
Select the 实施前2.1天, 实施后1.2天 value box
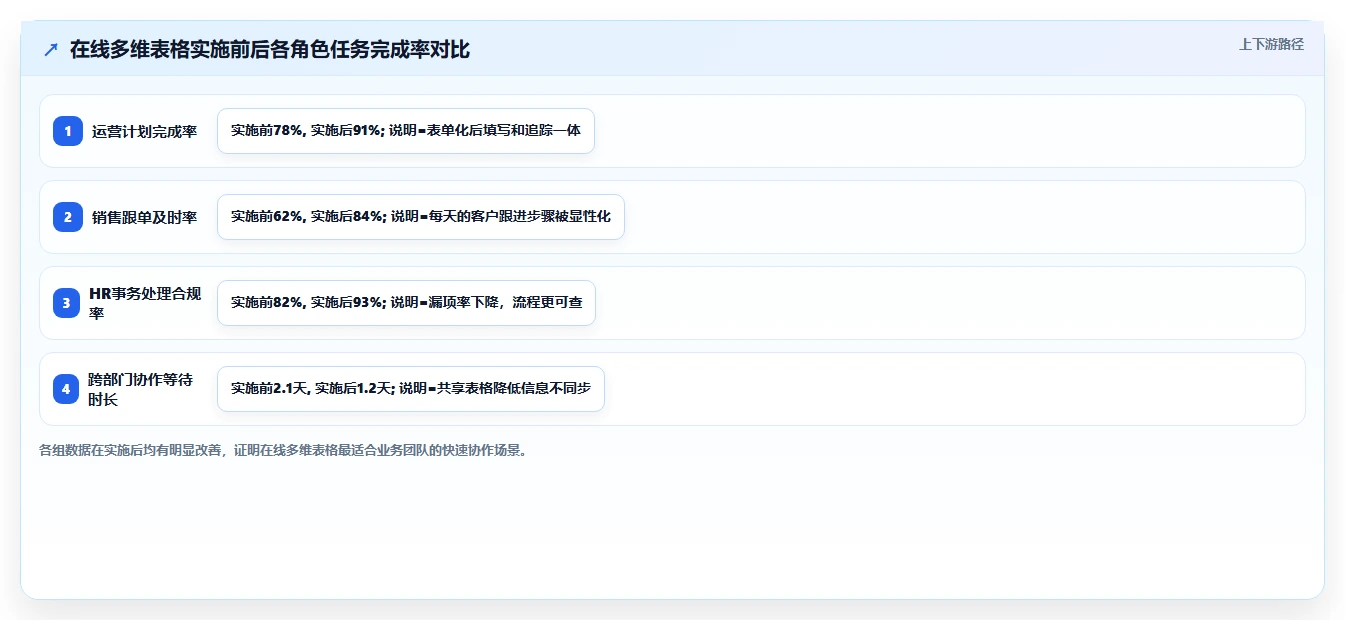click(411, 389)
